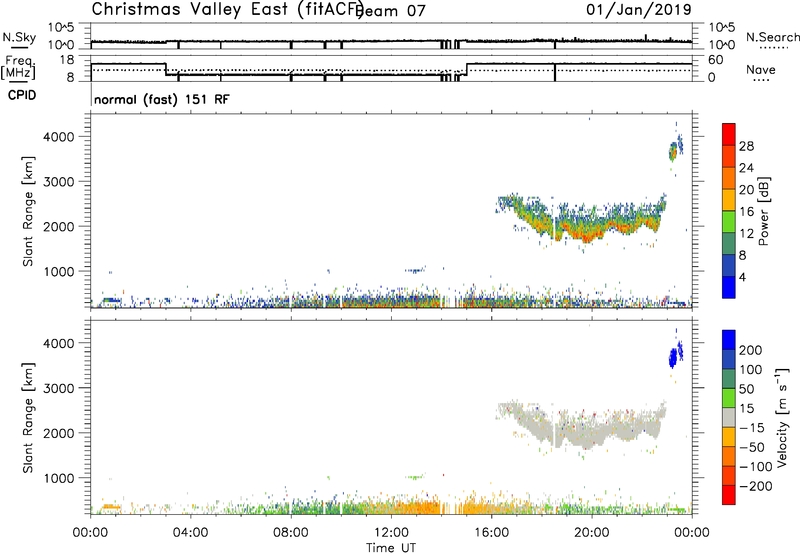
Task: Click the "60" right axis label of frequency panel
Action: coord(716,60)
